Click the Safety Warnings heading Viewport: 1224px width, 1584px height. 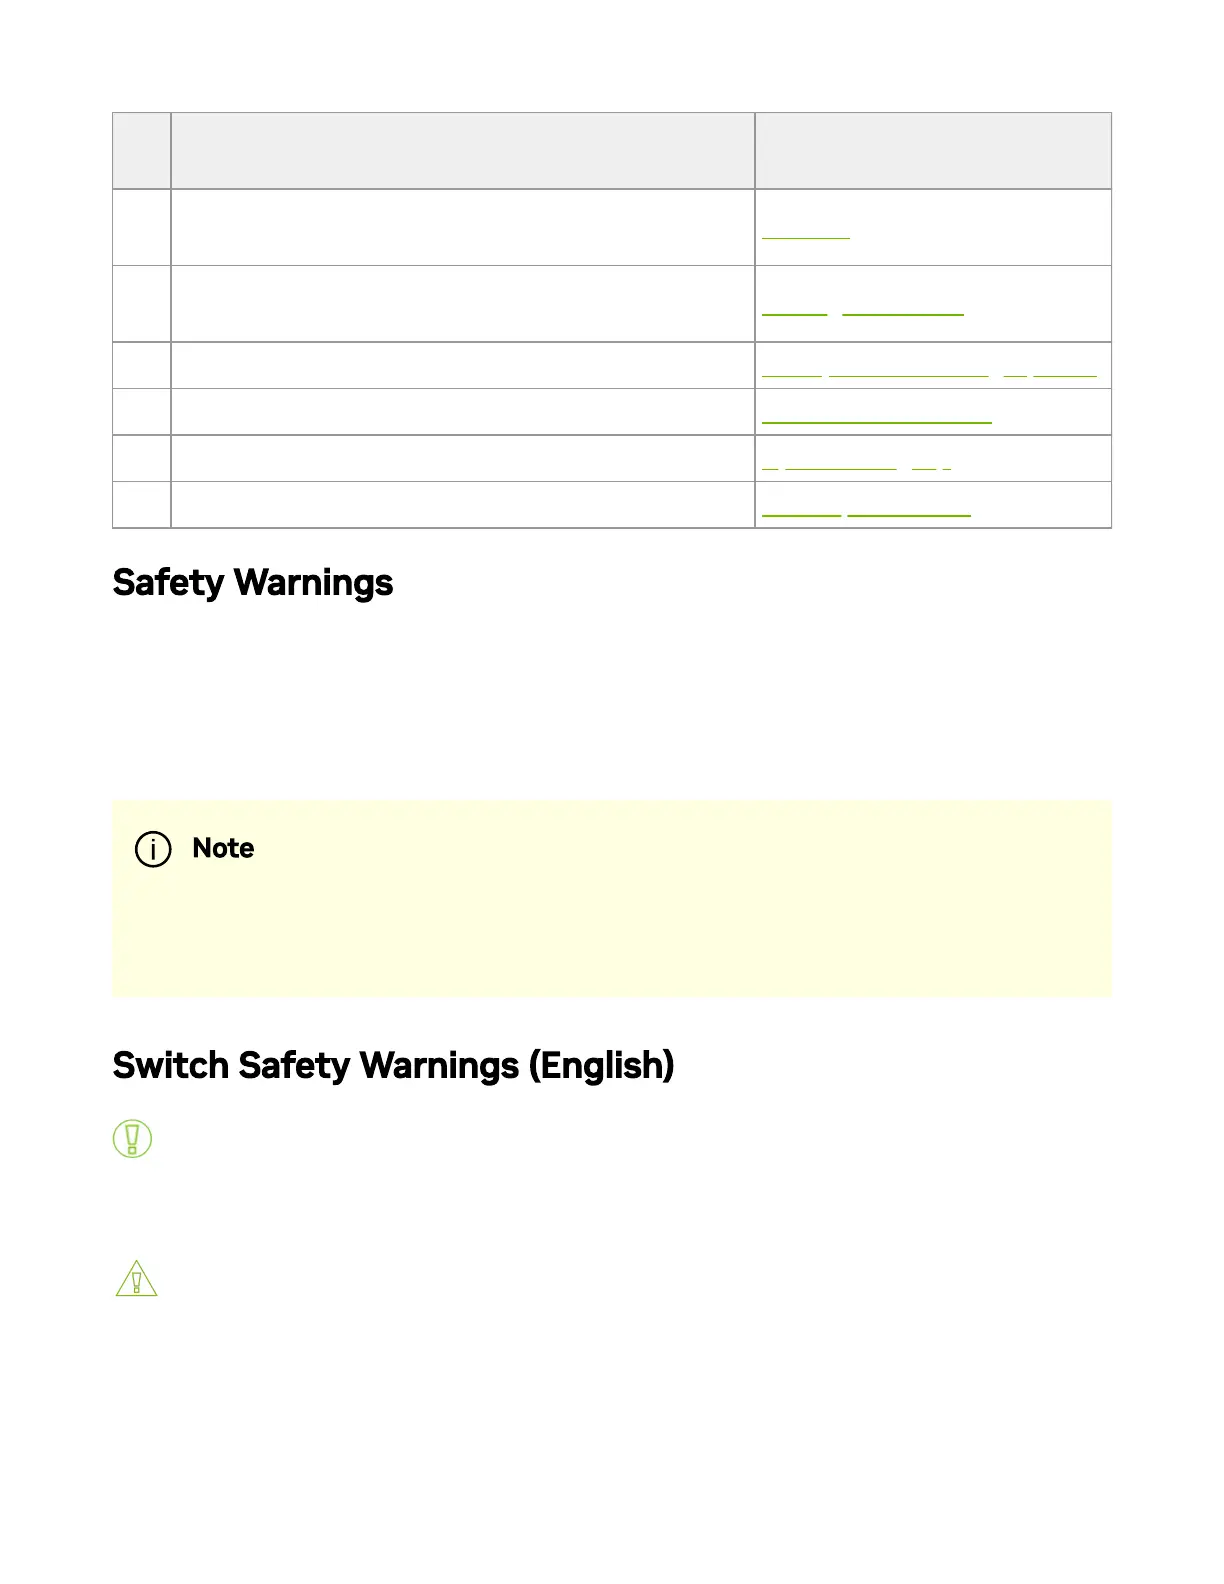[x=253, y=583]
